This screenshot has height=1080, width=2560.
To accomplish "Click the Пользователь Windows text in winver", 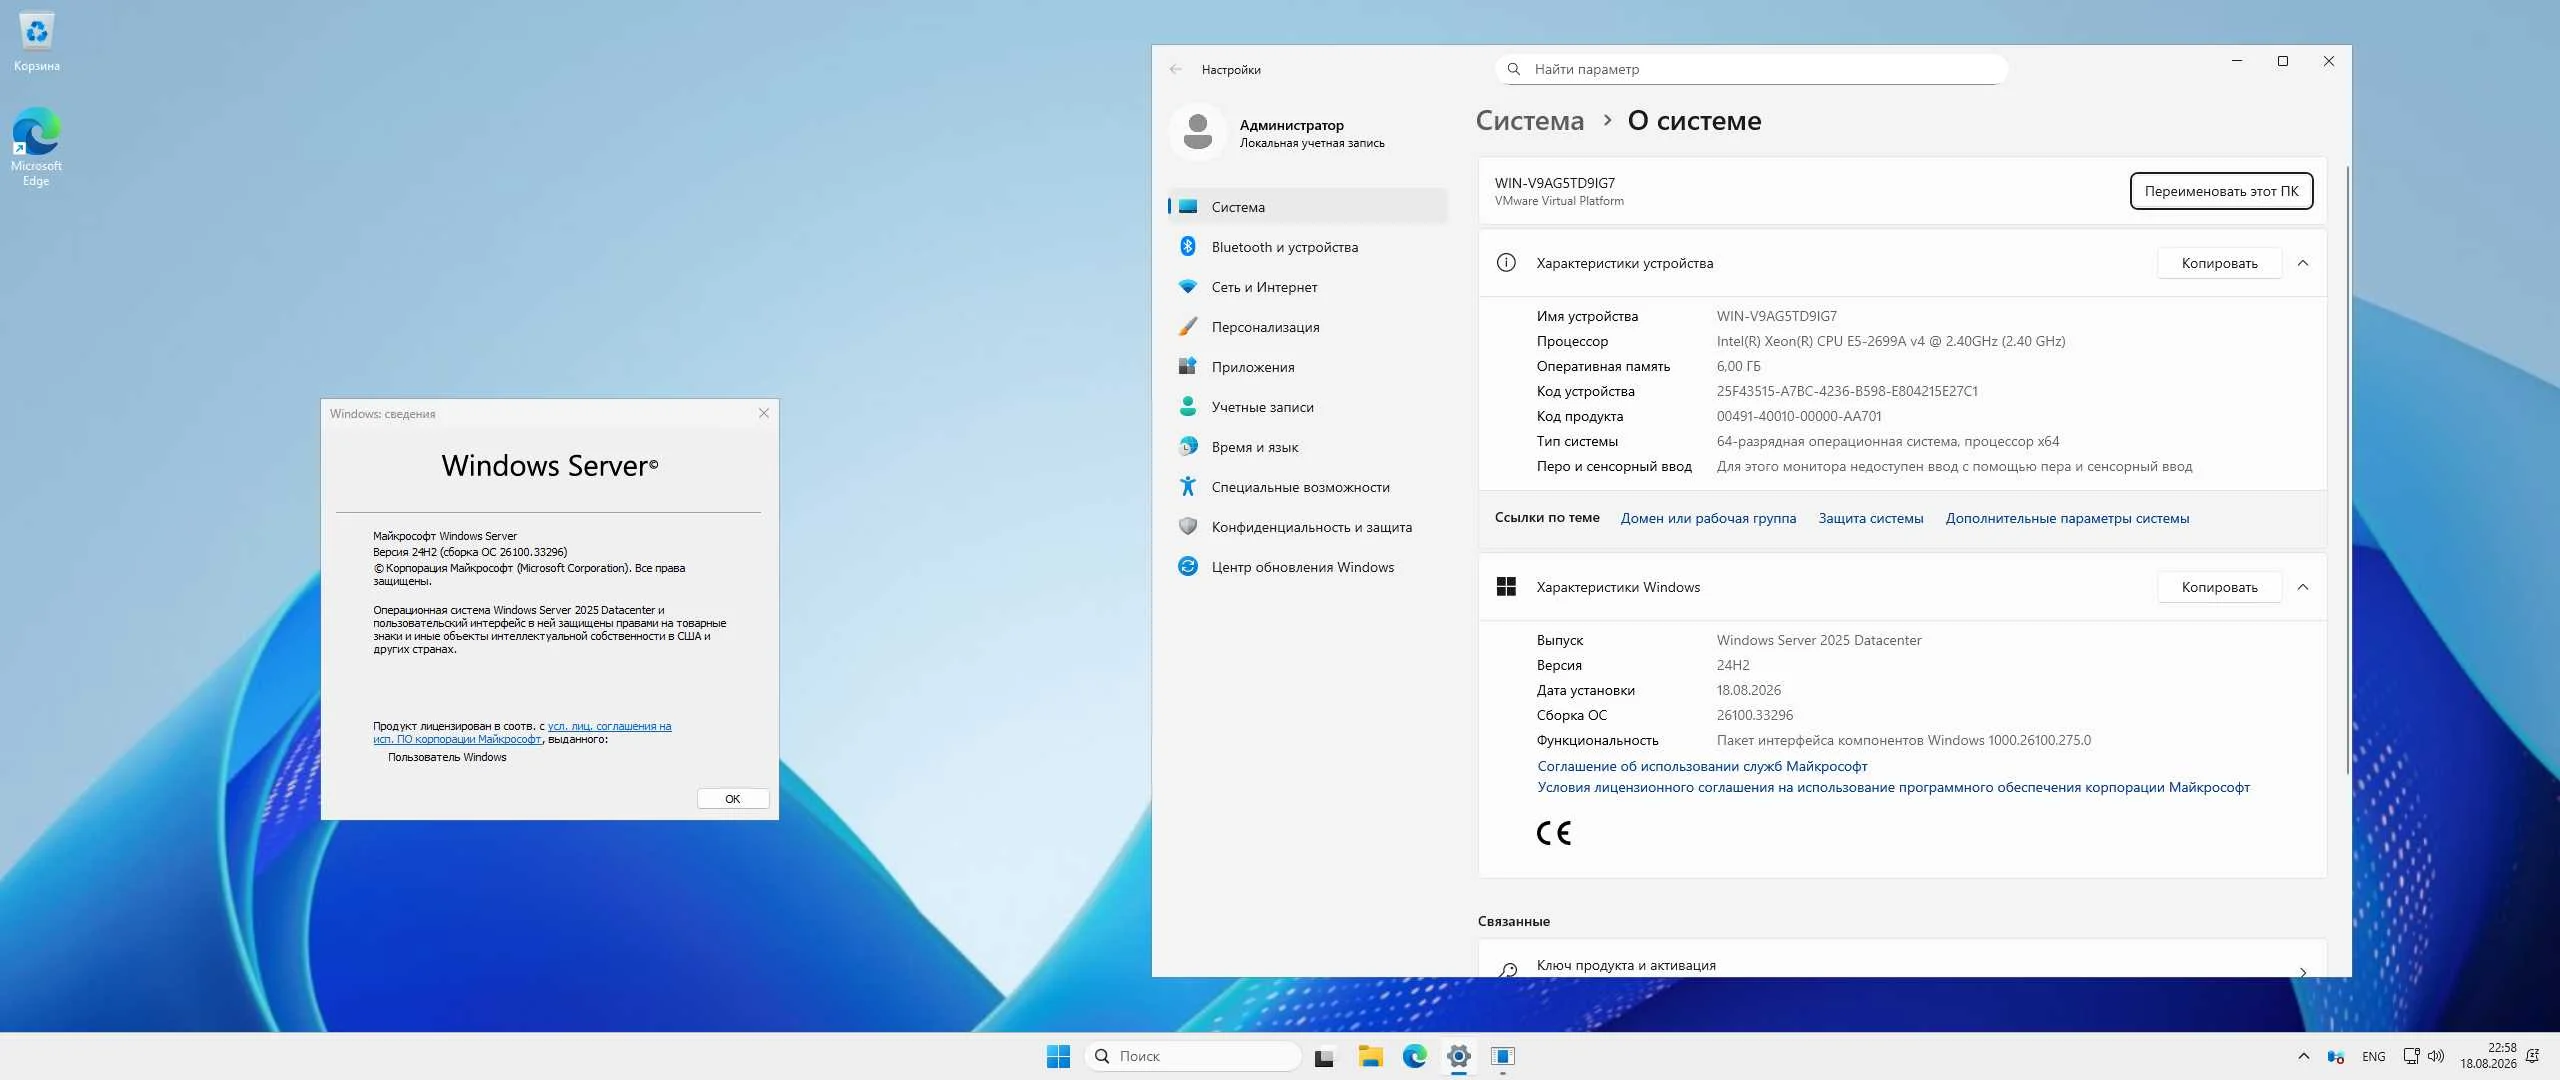I will pyautogui.click(x=447, y=757).
